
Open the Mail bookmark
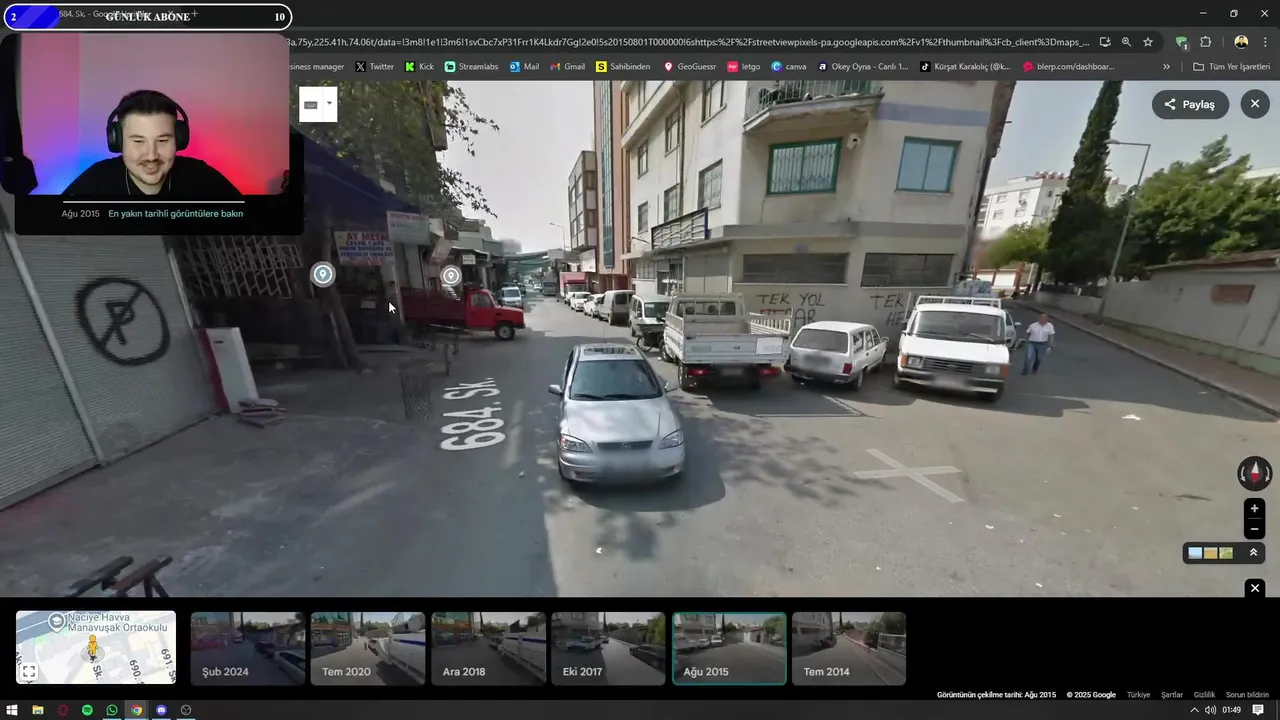click(524, 67)
